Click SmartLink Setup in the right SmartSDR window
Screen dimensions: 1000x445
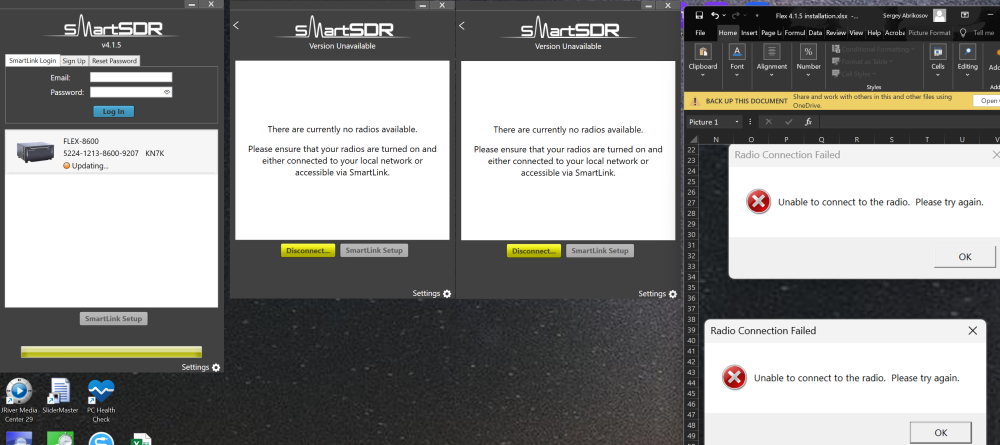click(x=599, y=251)
